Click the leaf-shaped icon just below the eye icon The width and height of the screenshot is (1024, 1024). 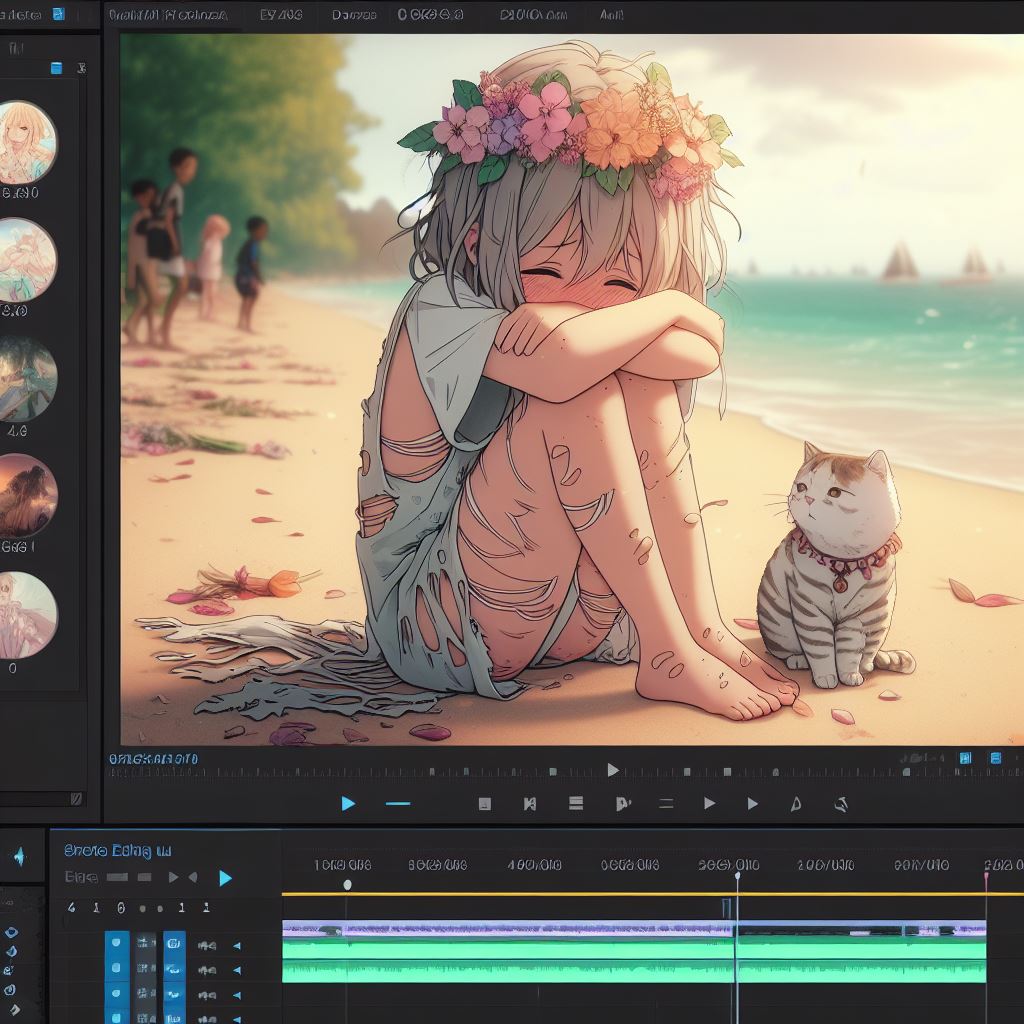coord(11,952)
